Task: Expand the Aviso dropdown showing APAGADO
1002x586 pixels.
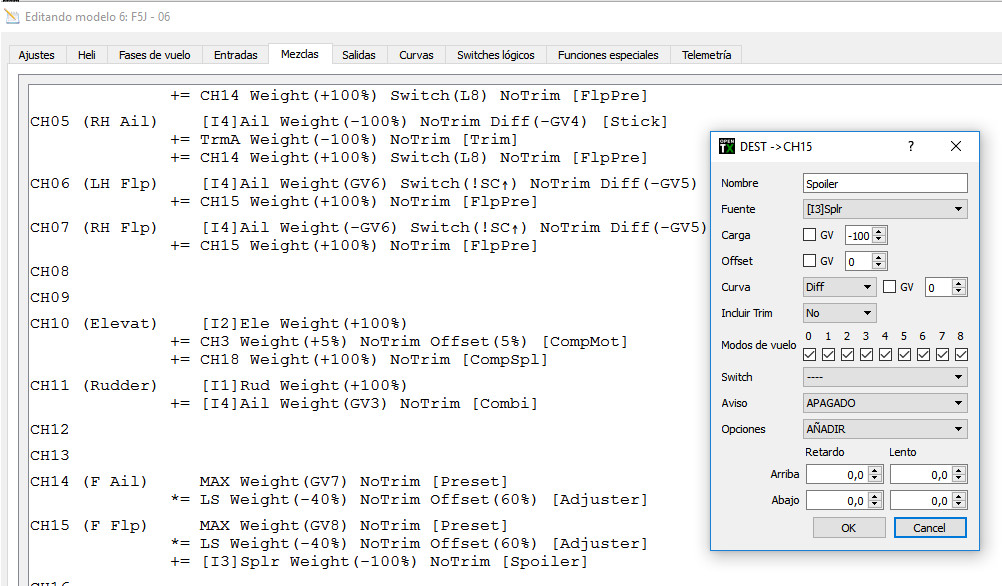Action: tap(885, 403)
